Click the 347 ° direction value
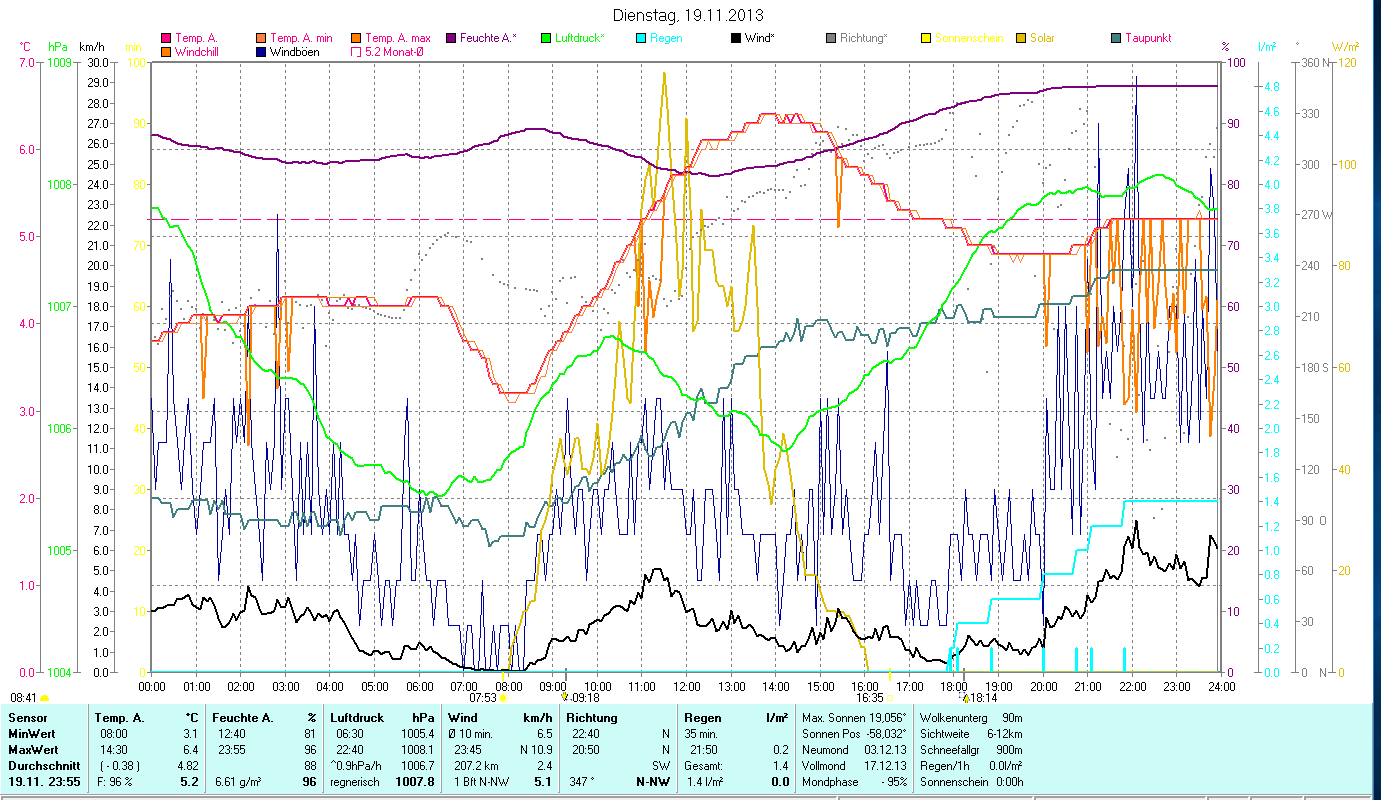 582,782
